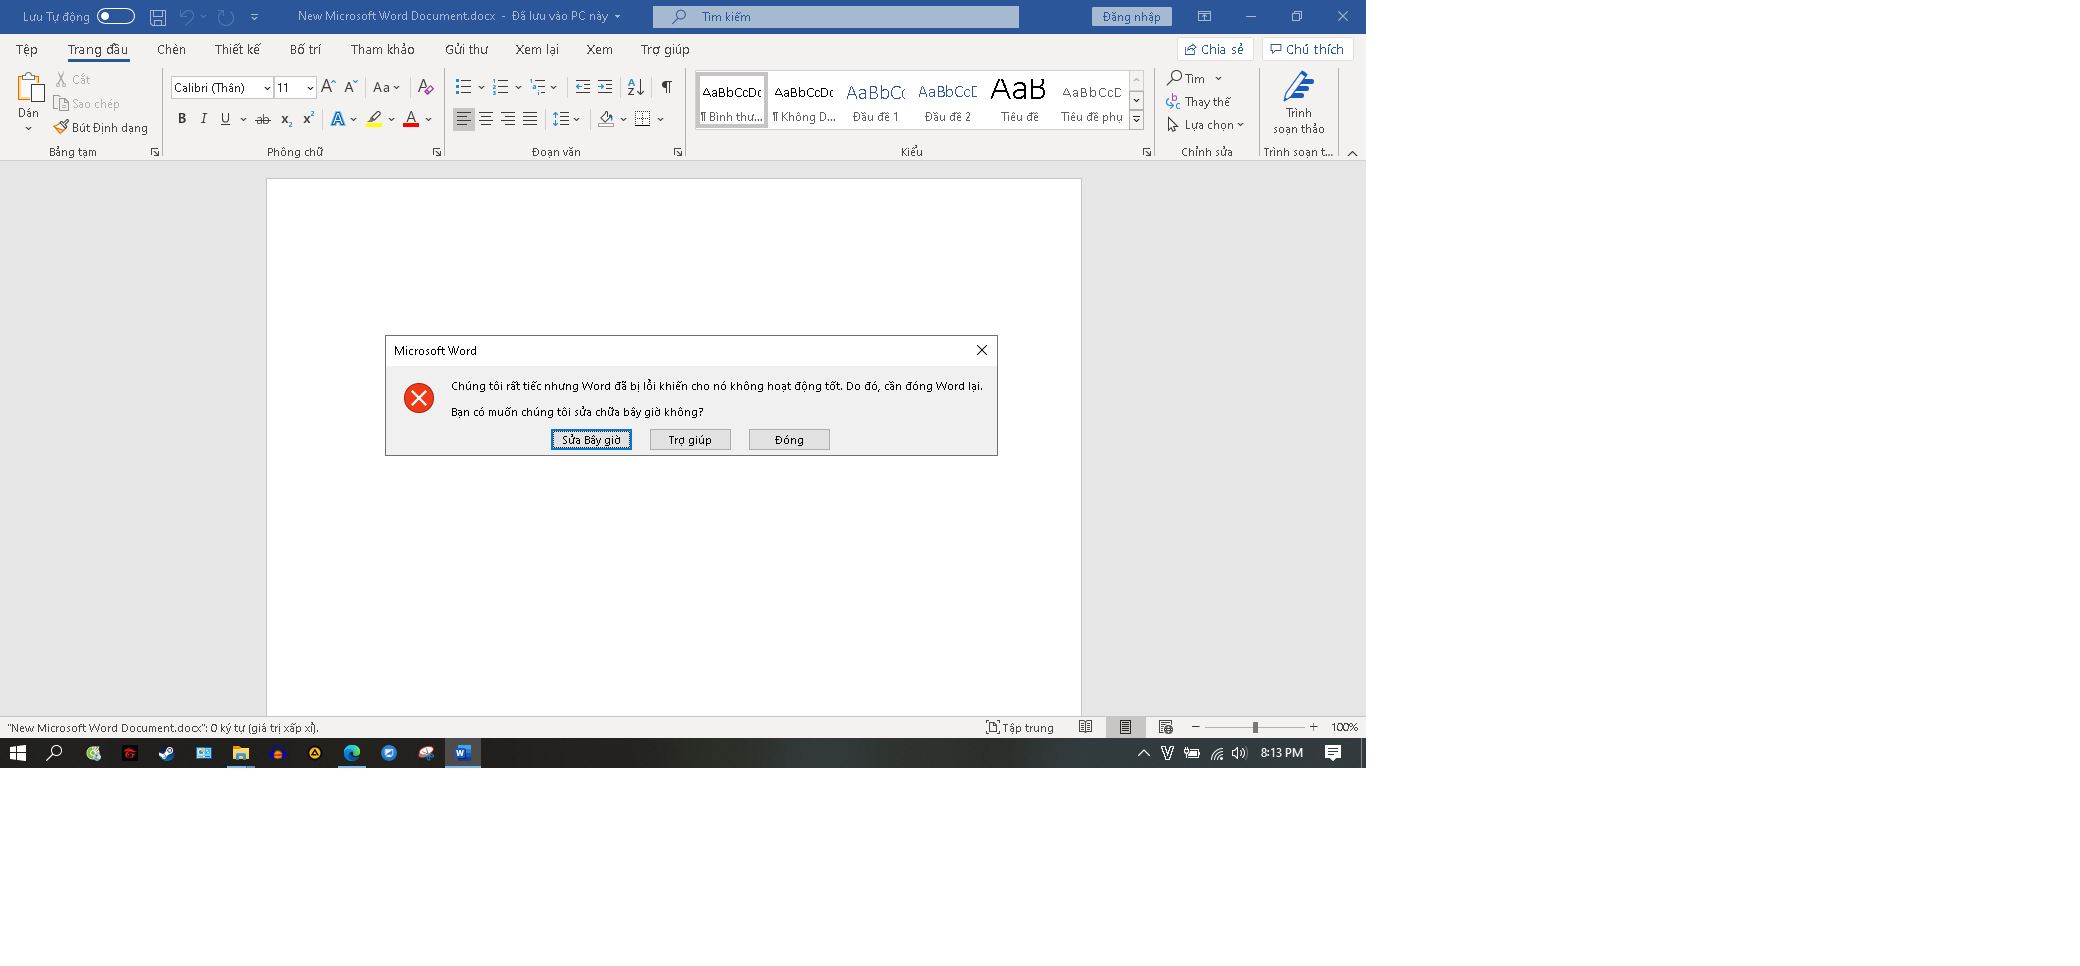Toggle superscript formatting
Image resolution: width=2080 pixels, height=966 pixels.
coord(308,119)
